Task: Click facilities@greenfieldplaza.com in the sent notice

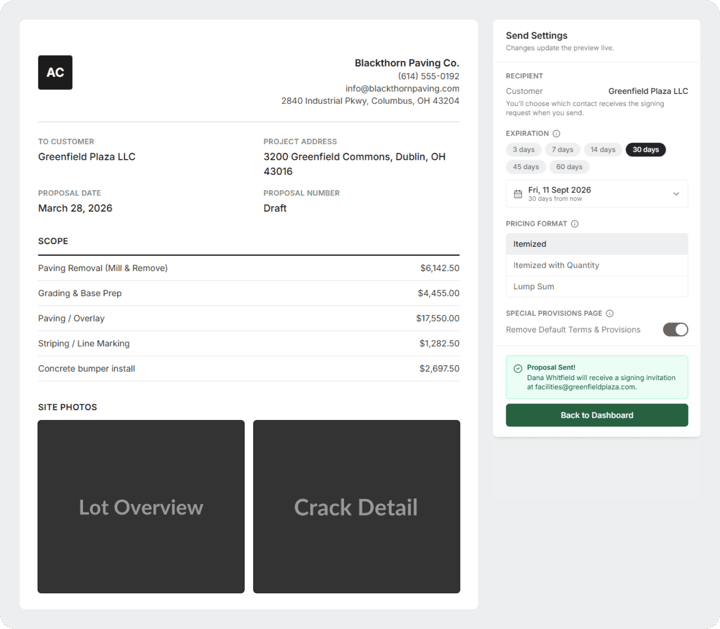Action: (585, 387)
